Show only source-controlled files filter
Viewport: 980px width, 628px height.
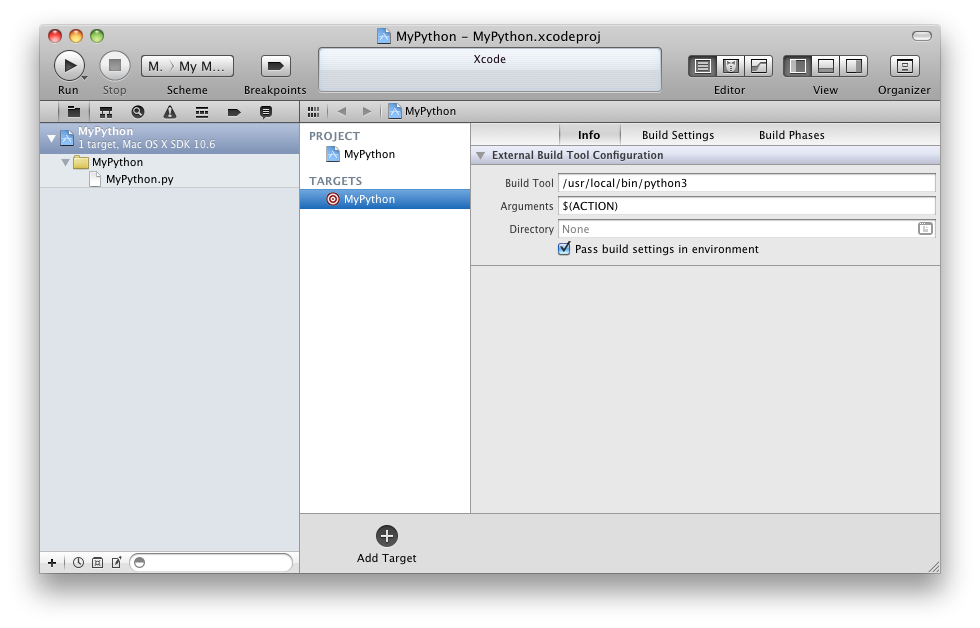(x=98, y=562)
